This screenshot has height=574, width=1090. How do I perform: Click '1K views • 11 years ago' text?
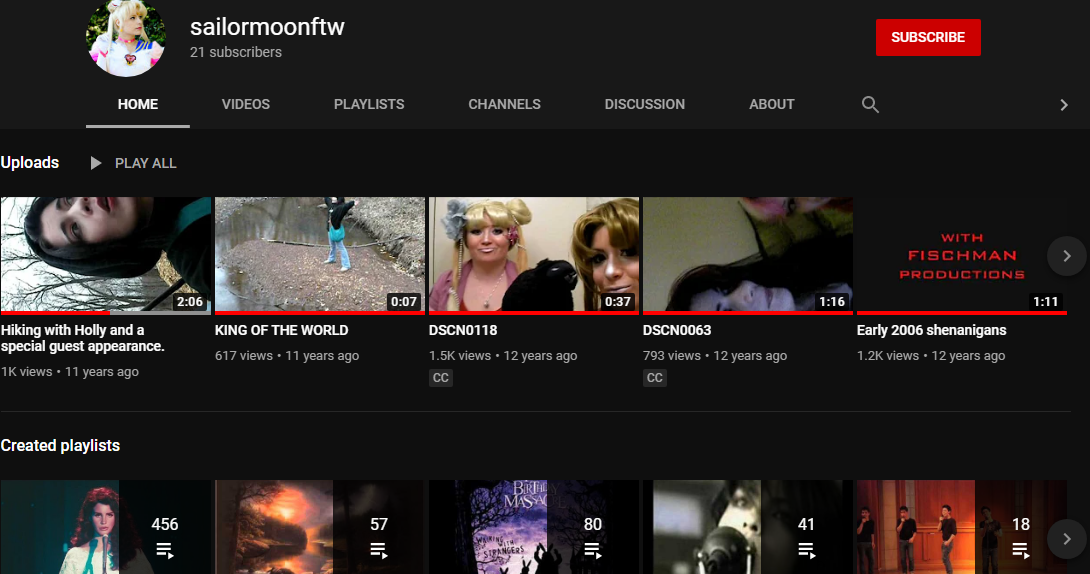[70, 372]
